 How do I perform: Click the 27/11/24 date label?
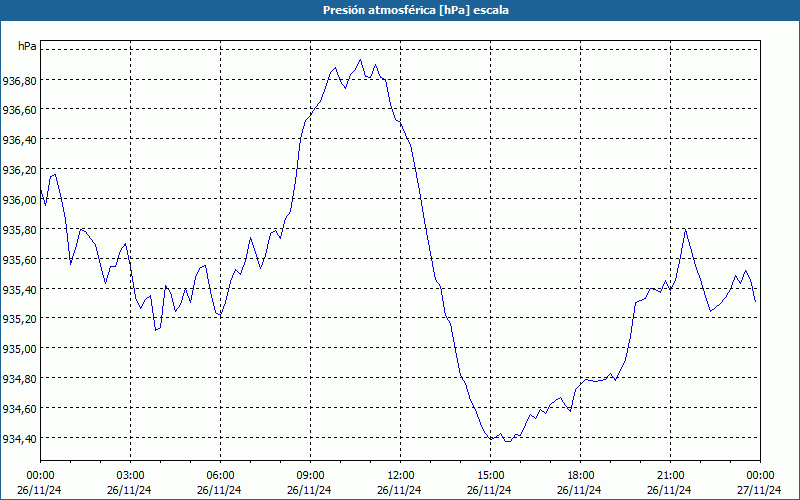click(x=759, y=490)
